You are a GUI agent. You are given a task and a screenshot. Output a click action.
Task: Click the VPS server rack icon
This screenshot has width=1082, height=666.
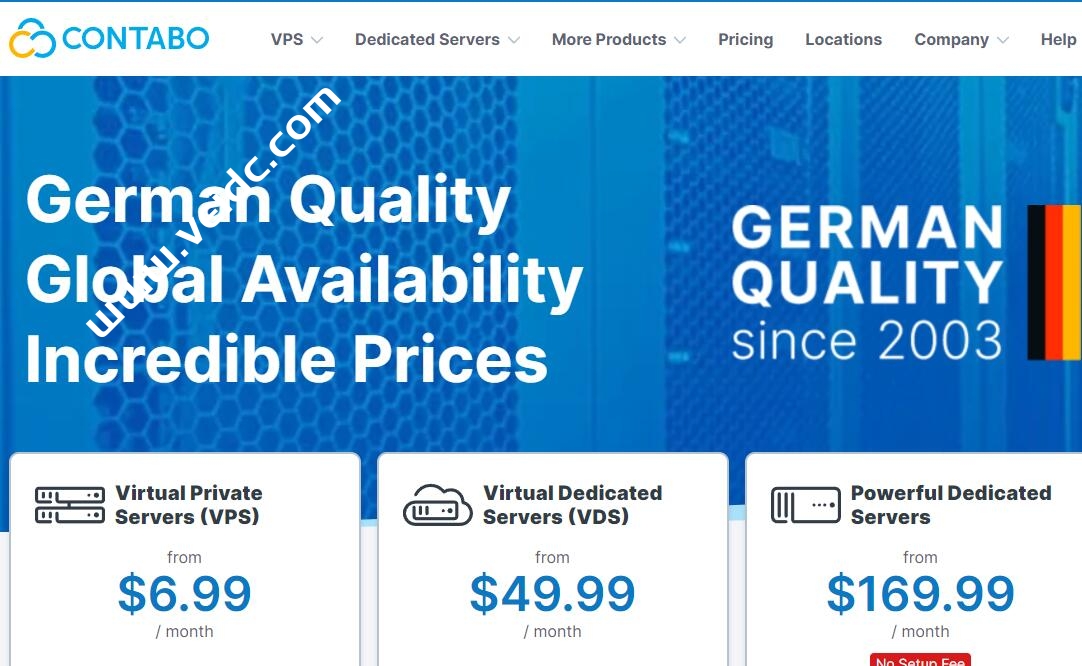pos(70,505)
